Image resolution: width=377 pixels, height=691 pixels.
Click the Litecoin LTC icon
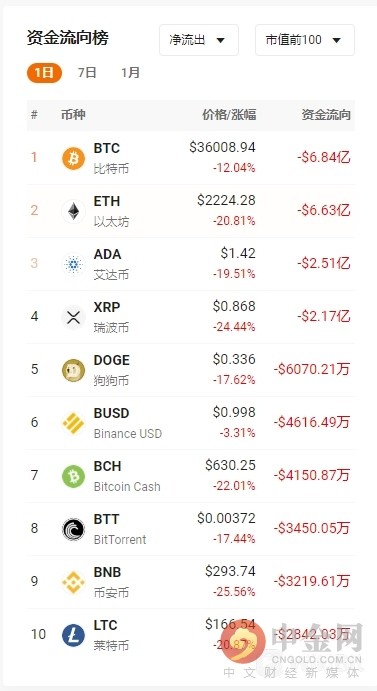click(73, 635)
